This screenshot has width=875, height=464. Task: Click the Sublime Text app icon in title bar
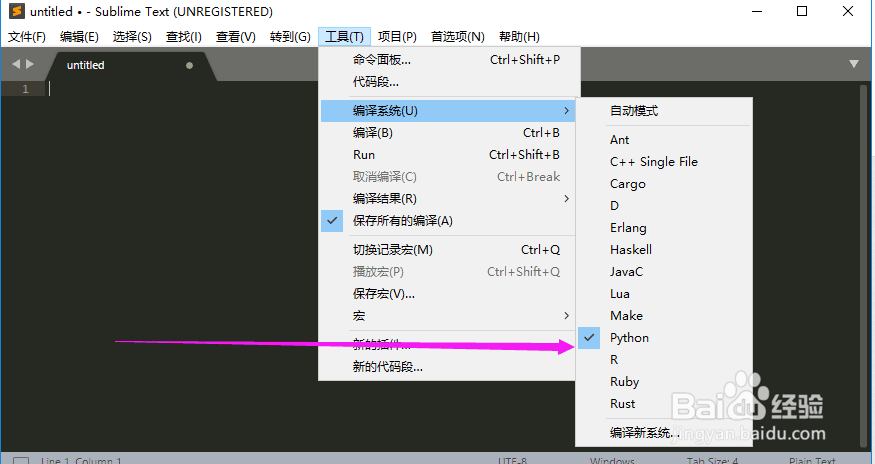[x=17, y=11]
